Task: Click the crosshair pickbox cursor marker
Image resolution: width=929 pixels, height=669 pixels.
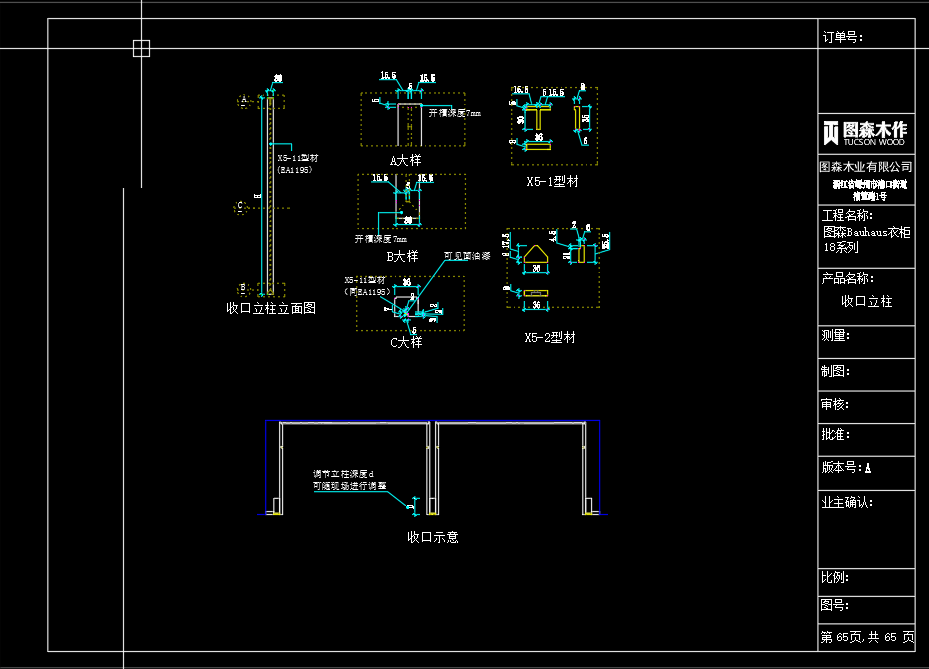Action: click(141, 48)
